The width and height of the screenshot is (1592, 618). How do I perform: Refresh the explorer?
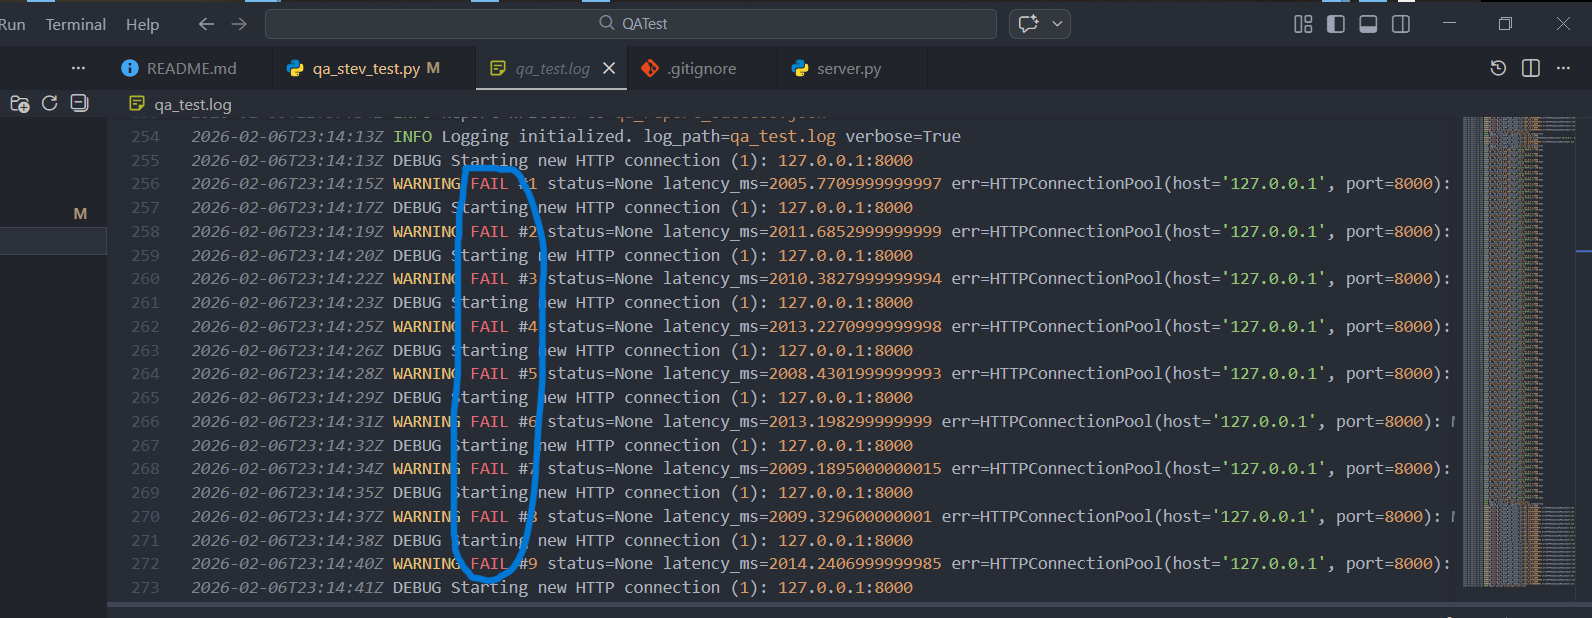49,103
